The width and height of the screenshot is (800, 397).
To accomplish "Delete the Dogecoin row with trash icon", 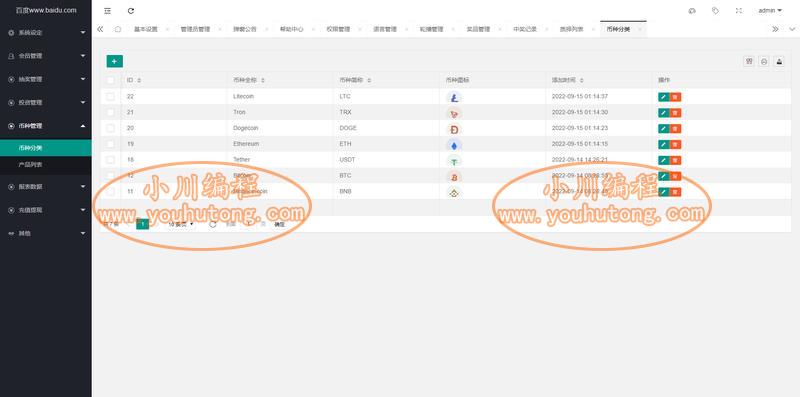I will pyautogui.click(x=676, y=129).
